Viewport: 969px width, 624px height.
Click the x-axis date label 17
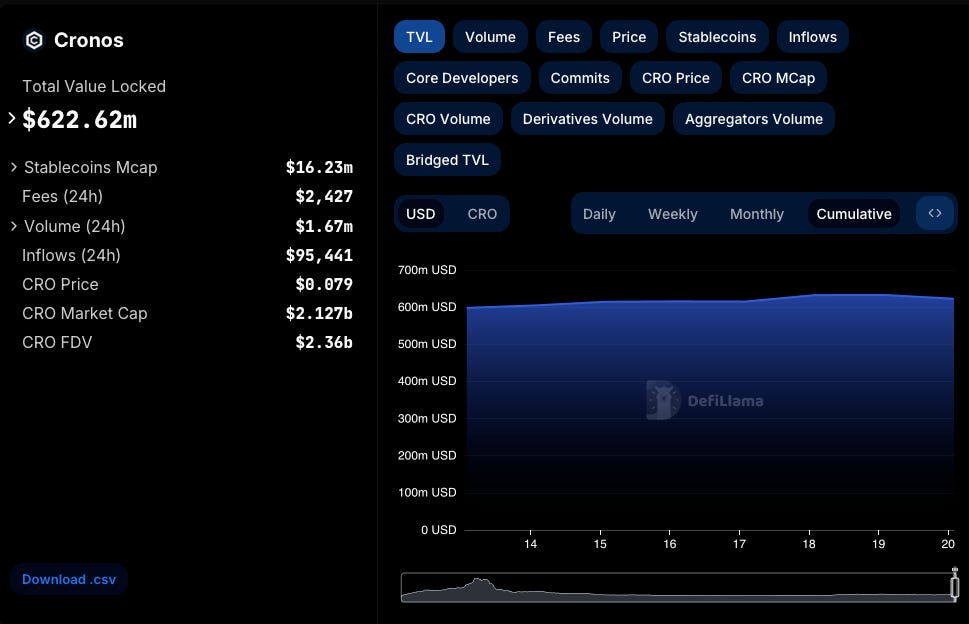[x=739, y=544]
